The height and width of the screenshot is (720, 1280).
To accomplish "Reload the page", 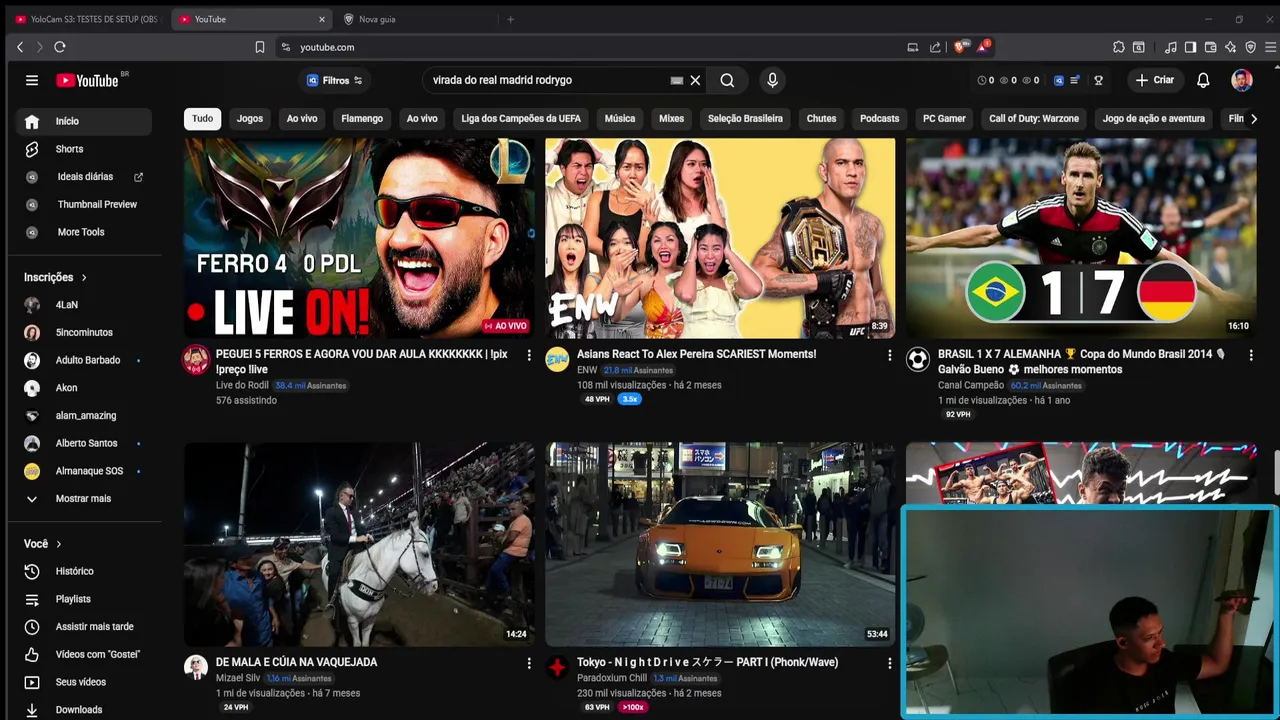I will tap(60, 47).
